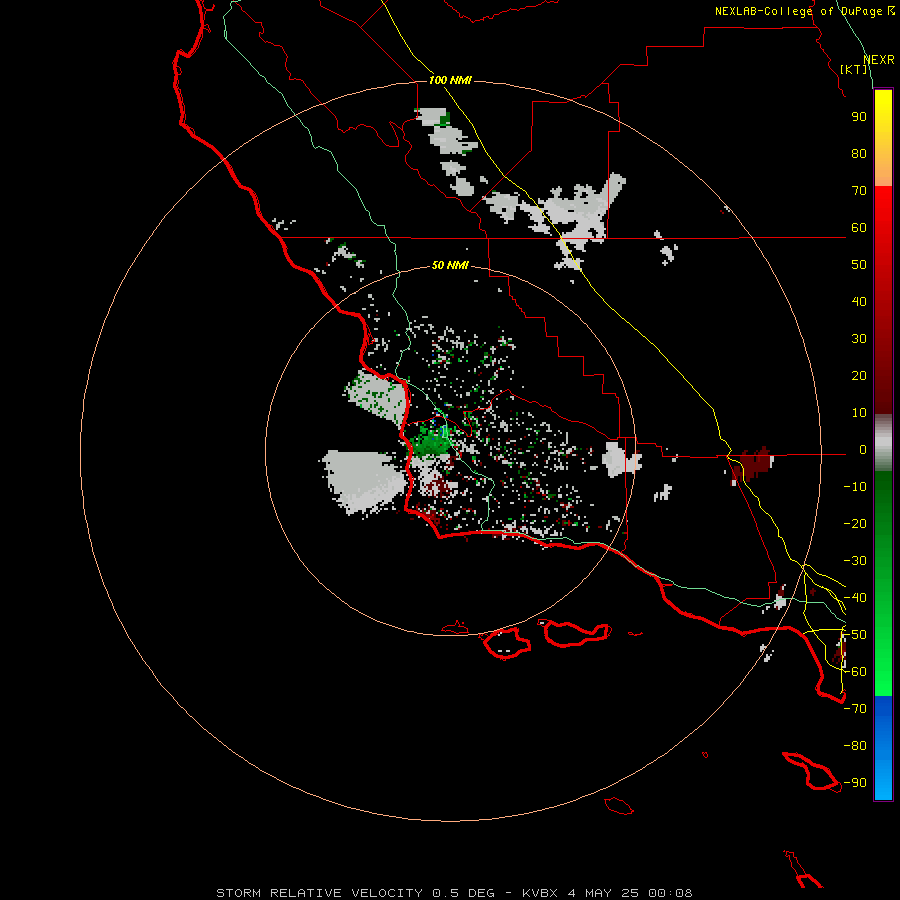Click the -70 value on the velocity scale
Viewport: 900px width, 900px height.
click(x=855, y=709)
